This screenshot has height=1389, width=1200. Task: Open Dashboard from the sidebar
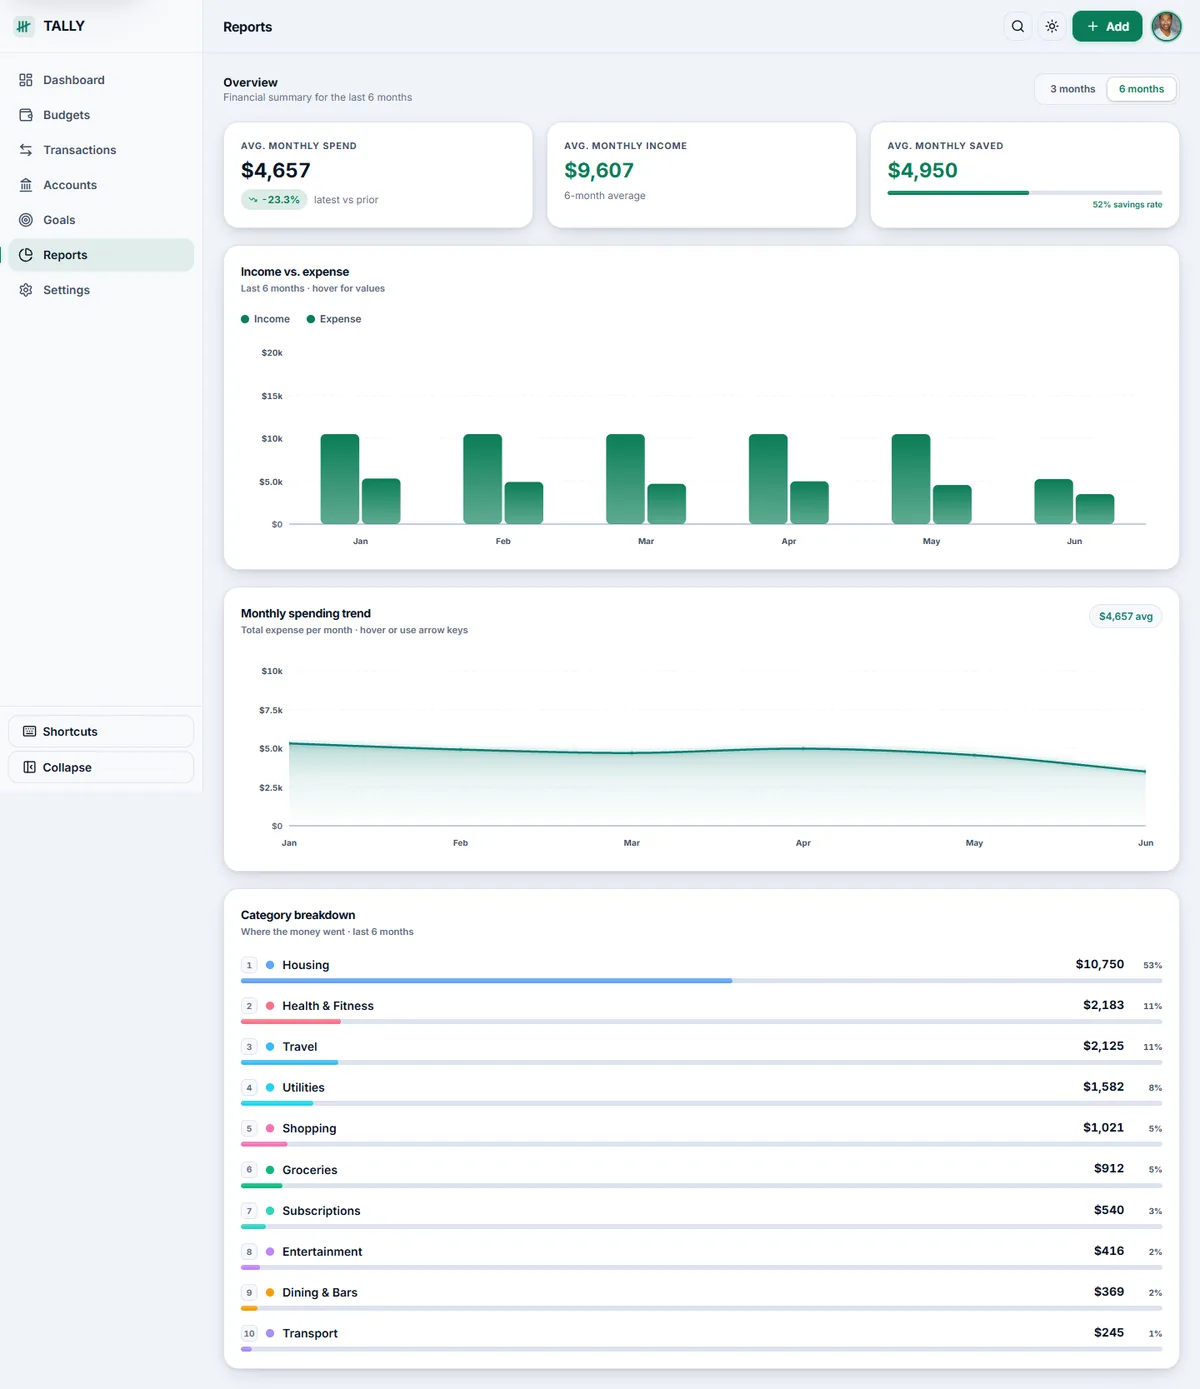click(x=101, y=80)
